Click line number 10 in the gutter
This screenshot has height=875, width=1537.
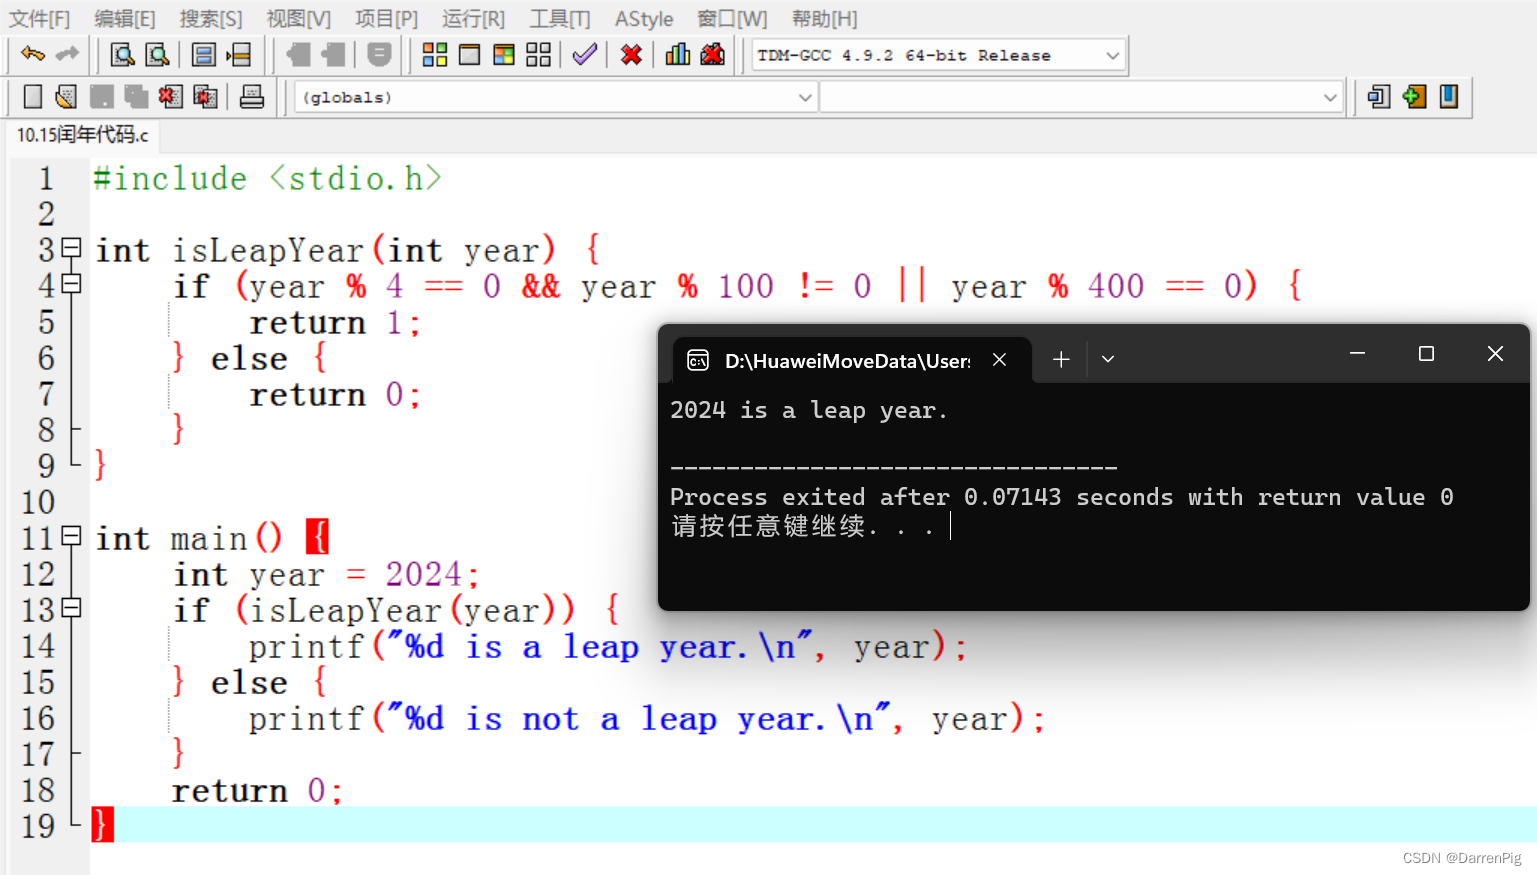(38, 502)
